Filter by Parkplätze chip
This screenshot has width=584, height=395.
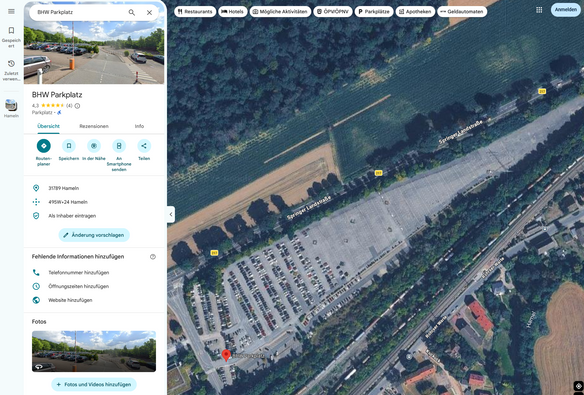pos(374,12)
